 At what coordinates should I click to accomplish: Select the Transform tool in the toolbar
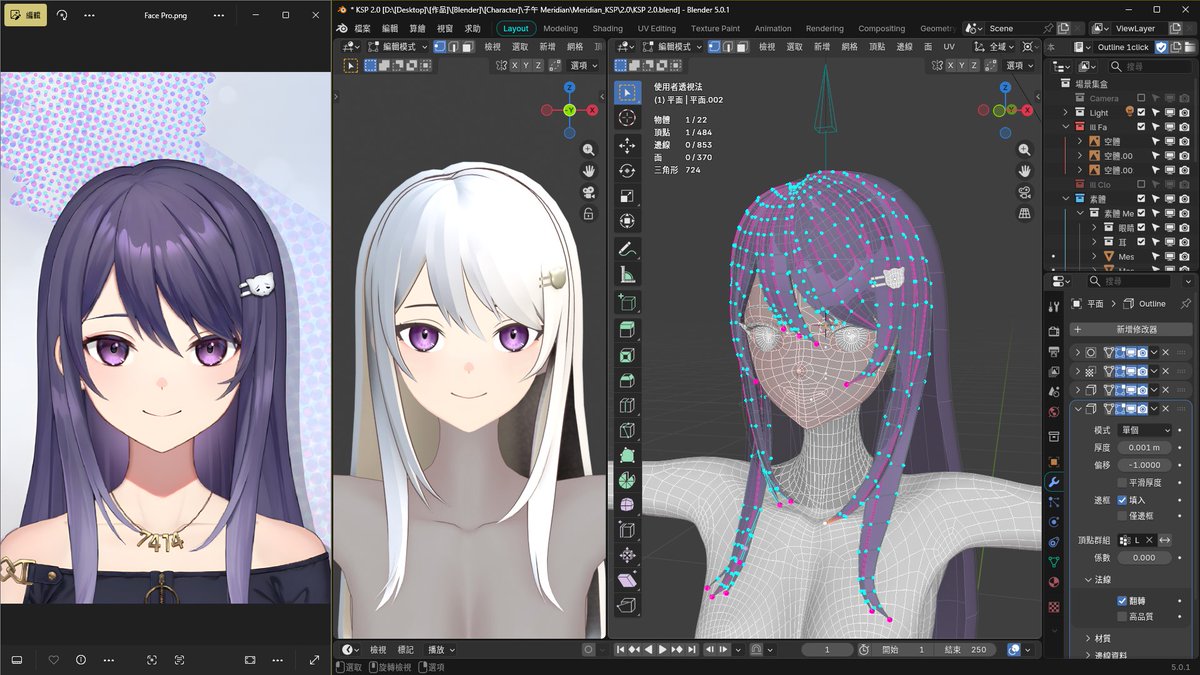coord(627,221)
